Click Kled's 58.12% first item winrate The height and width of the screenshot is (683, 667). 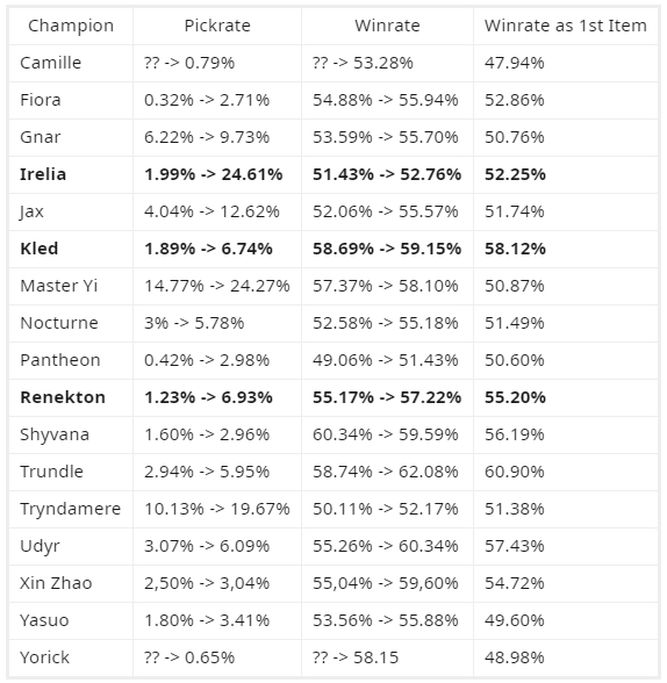(x=515, y=248)
